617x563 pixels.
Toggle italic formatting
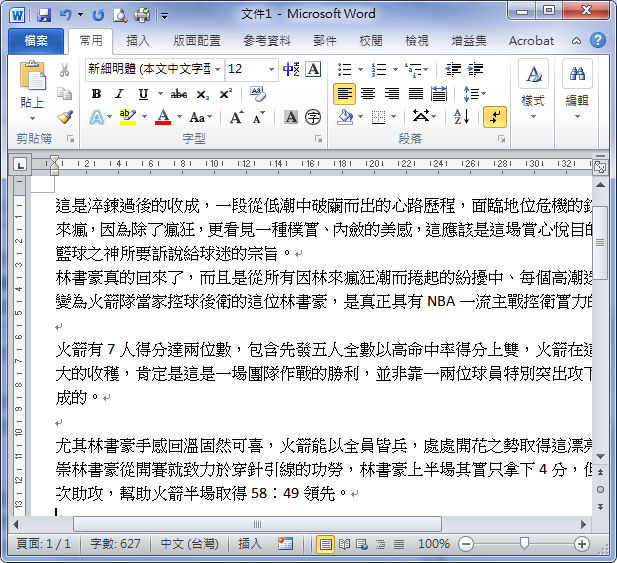pyautogui.click(x=119, y=94)
